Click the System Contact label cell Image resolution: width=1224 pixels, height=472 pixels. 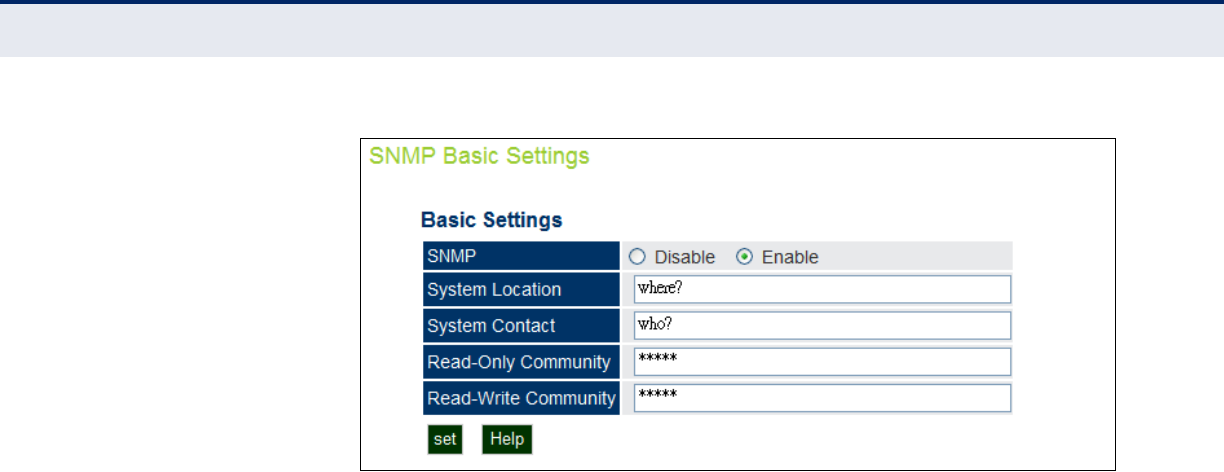coord(521,326)
